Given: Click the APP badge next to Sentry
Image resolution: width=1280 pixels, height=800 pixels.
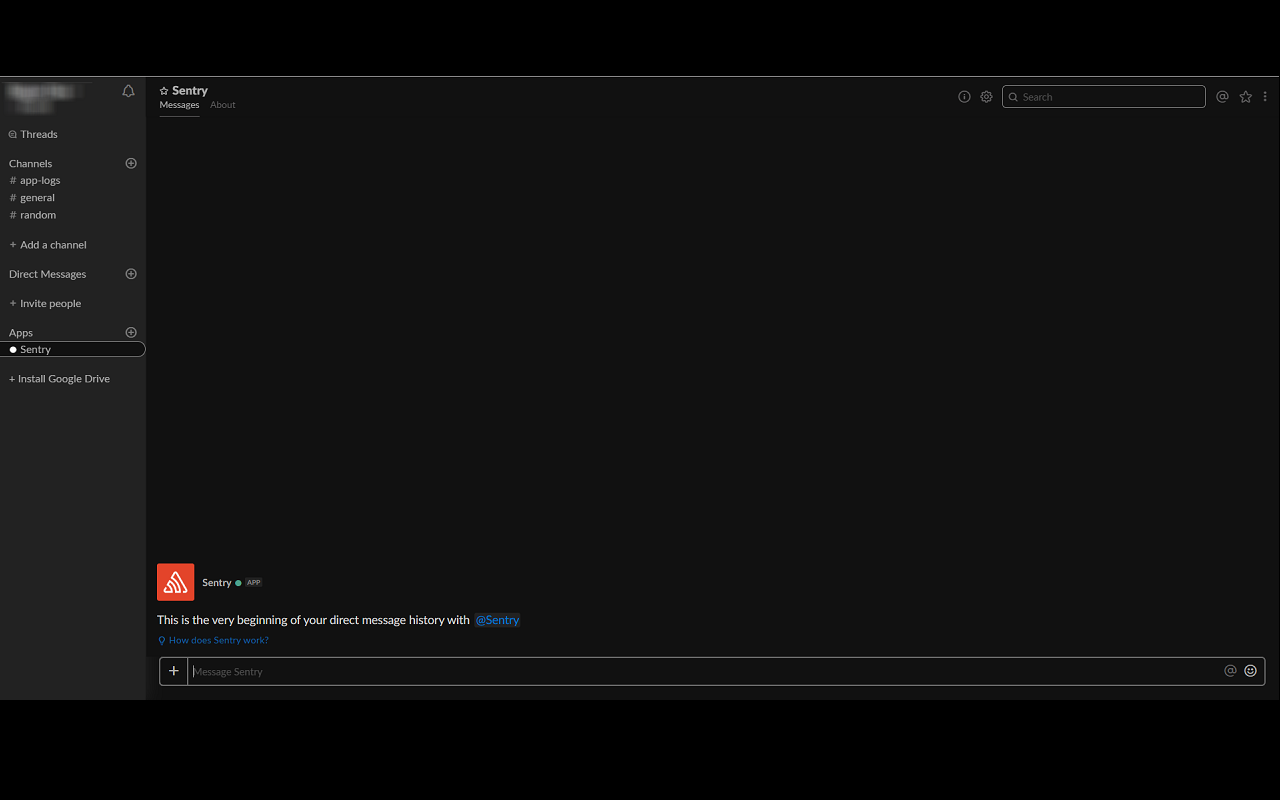Looking at the screenshot, I should pos(254,582).
